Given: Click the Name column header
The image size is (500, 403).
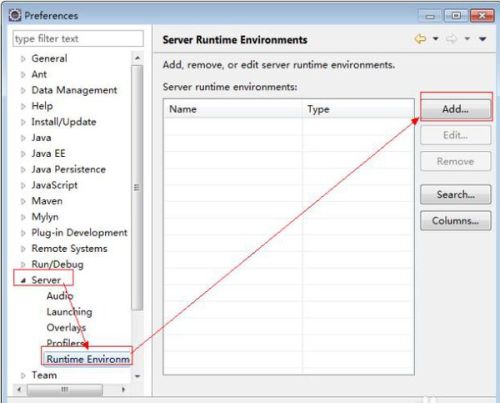Looking at the screenshot, I should [x=233, y=109].
